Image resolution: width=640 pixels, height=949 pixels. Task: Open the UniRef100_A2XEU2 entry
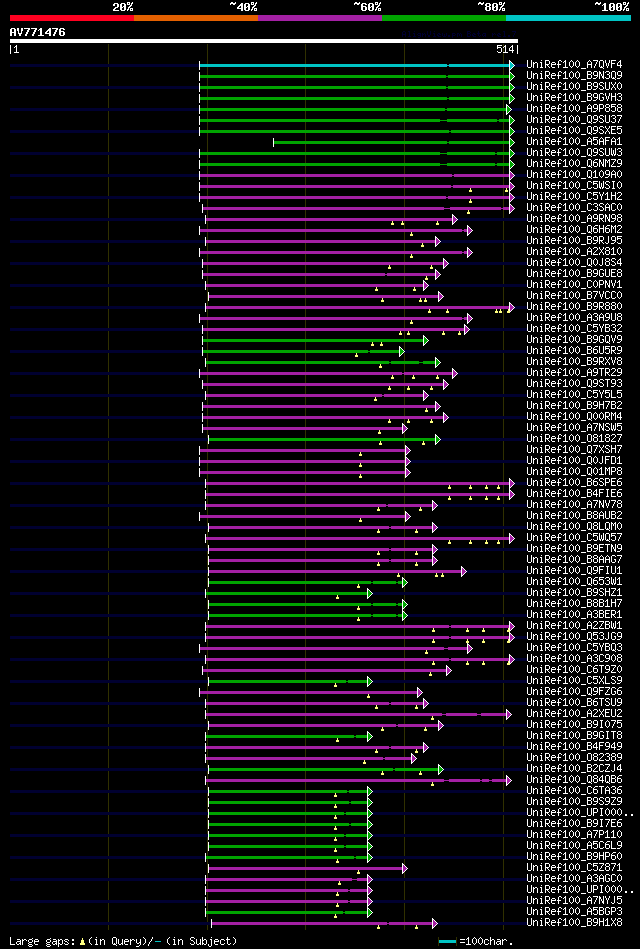pos(575,714)
